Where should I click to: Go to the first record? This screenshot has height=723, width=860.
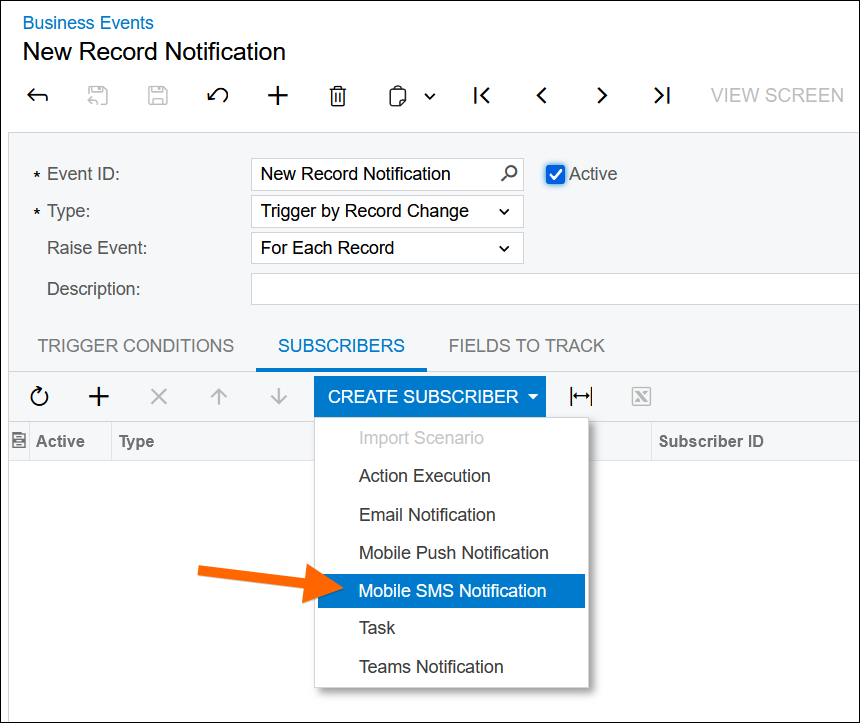pos(481,95)
